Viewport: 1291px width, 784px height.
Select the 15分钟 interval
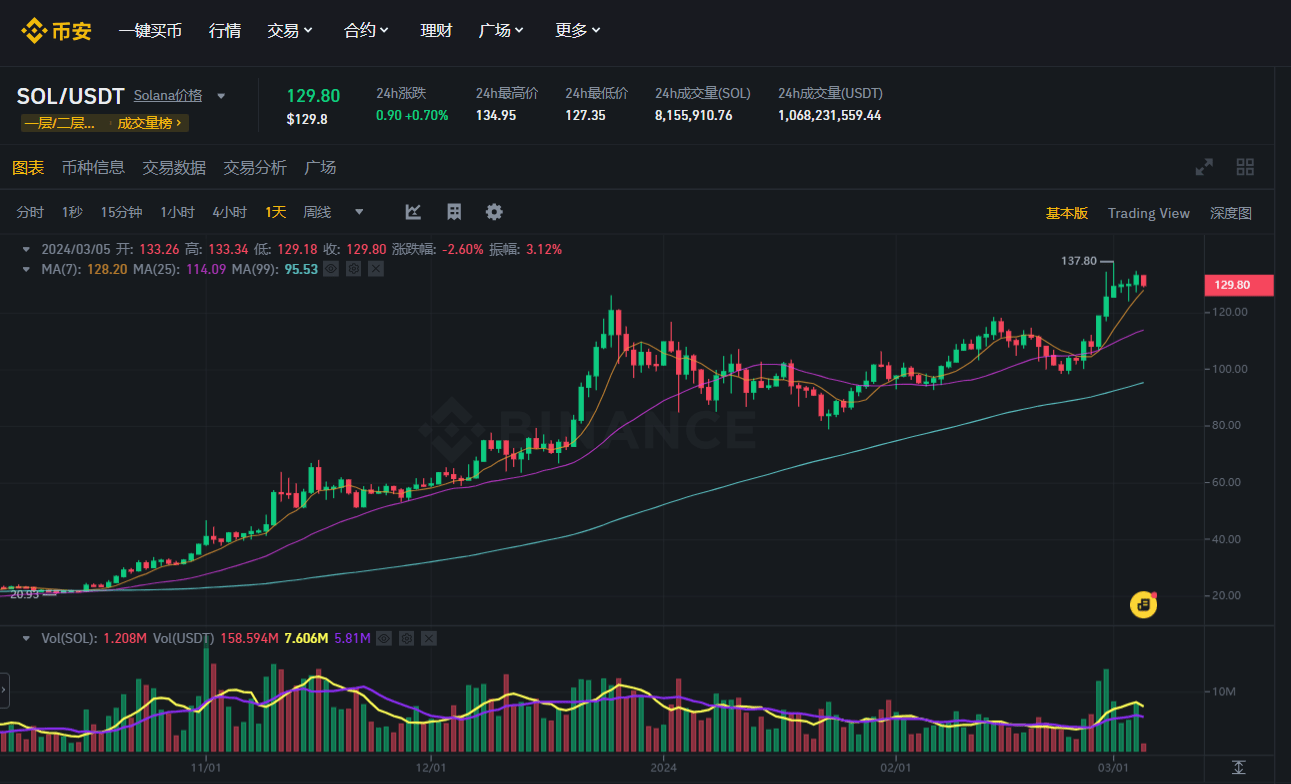(121, 212)
